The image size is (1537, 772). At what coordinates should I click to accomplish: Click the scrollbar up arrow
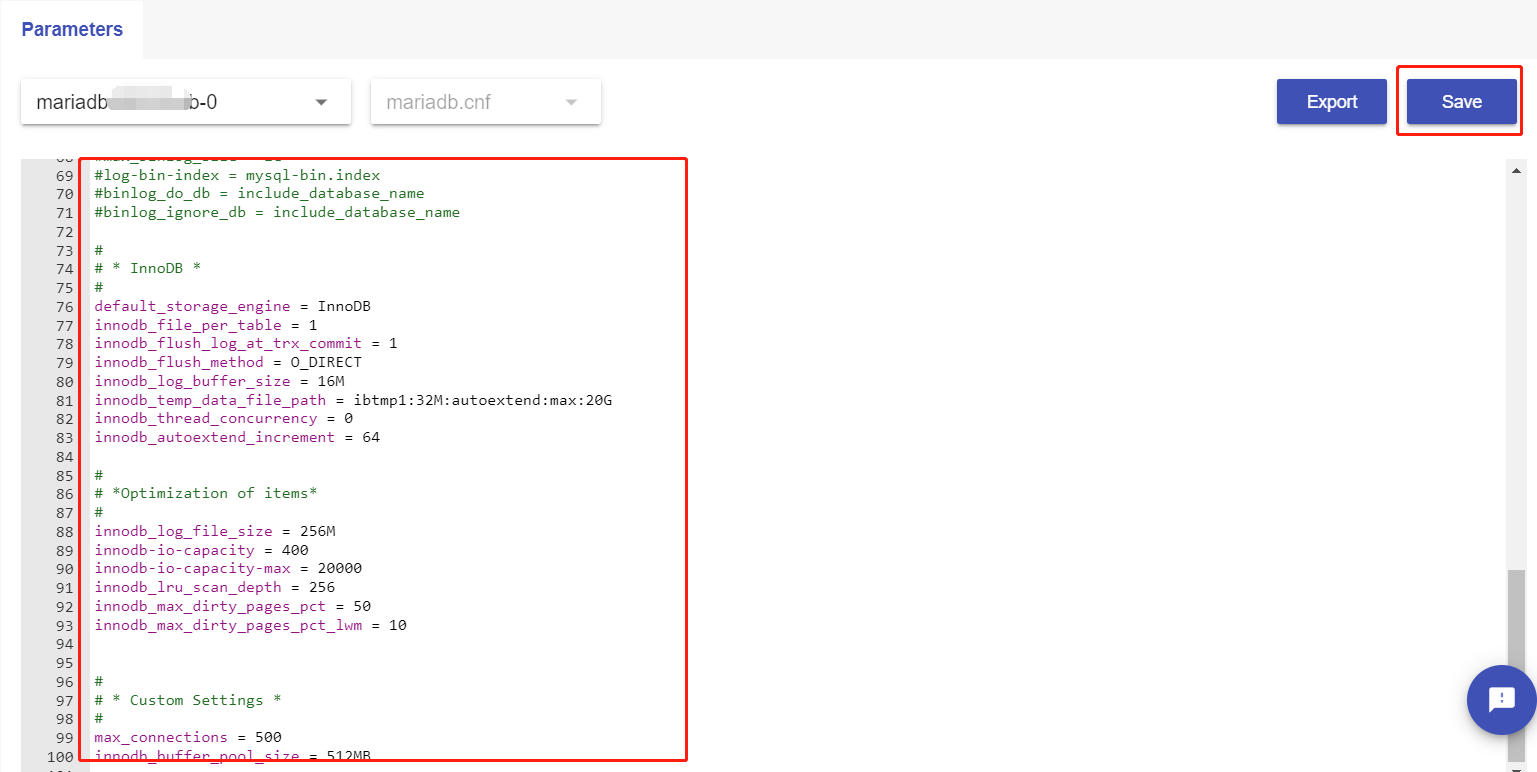(1517, 171)
